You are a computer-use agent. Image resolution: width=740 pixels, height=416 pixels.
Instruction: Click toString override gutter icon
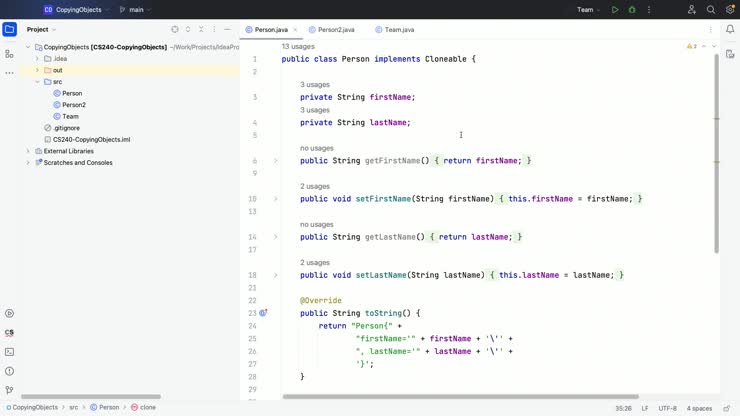263,313
